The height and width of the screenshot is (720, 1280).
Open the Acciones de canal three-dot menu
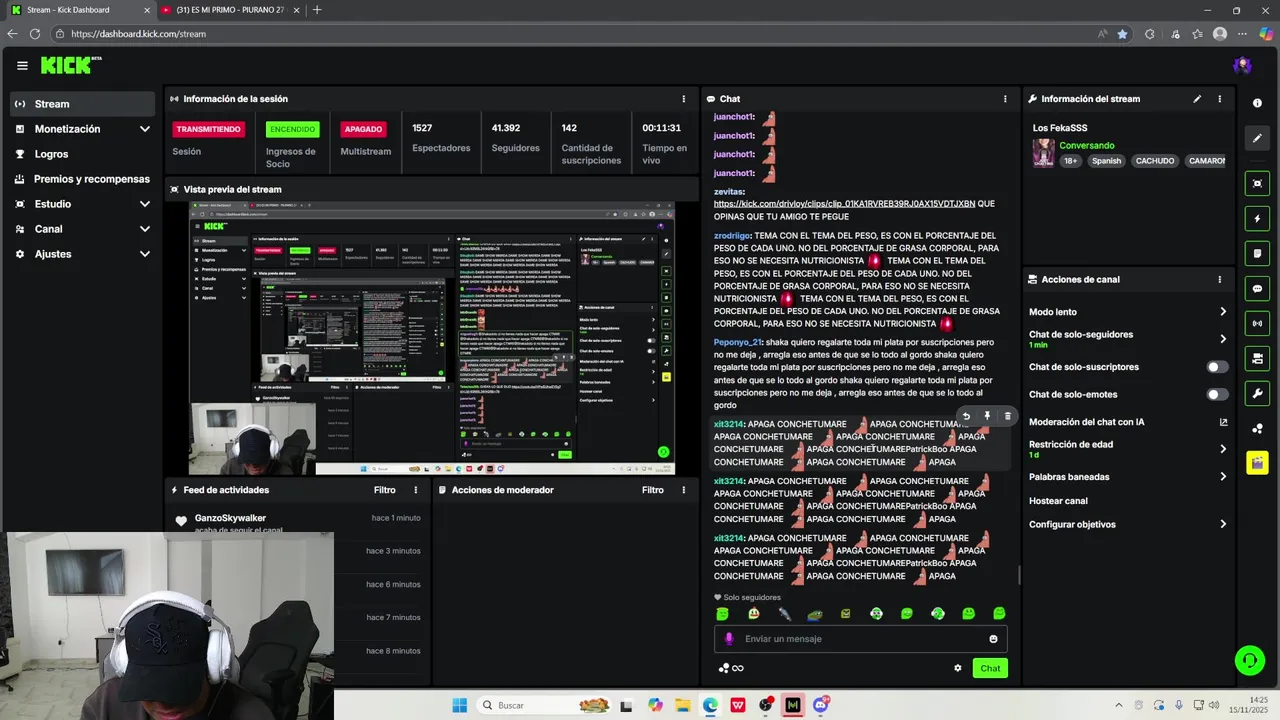1219,280
